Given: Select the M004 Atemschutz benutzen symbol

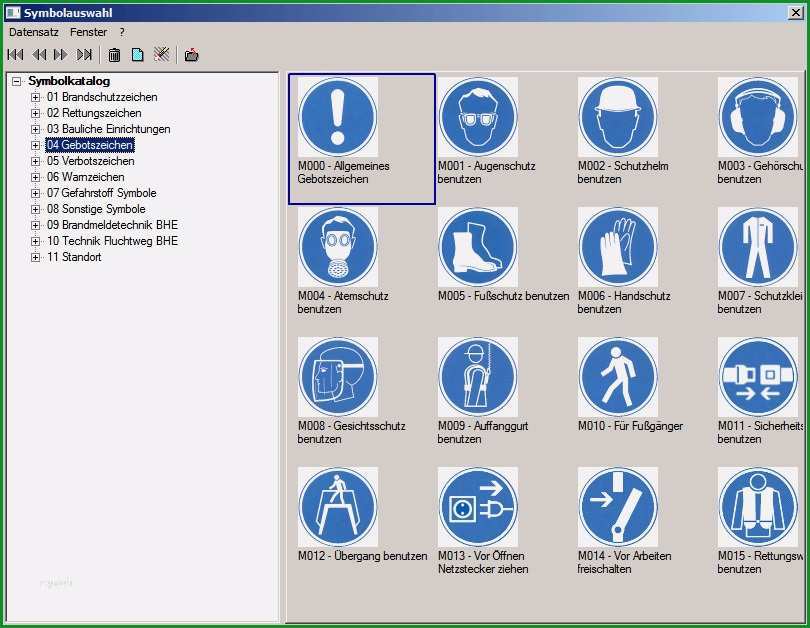Looking at the screenshot, I should click(x=338, y=247).
